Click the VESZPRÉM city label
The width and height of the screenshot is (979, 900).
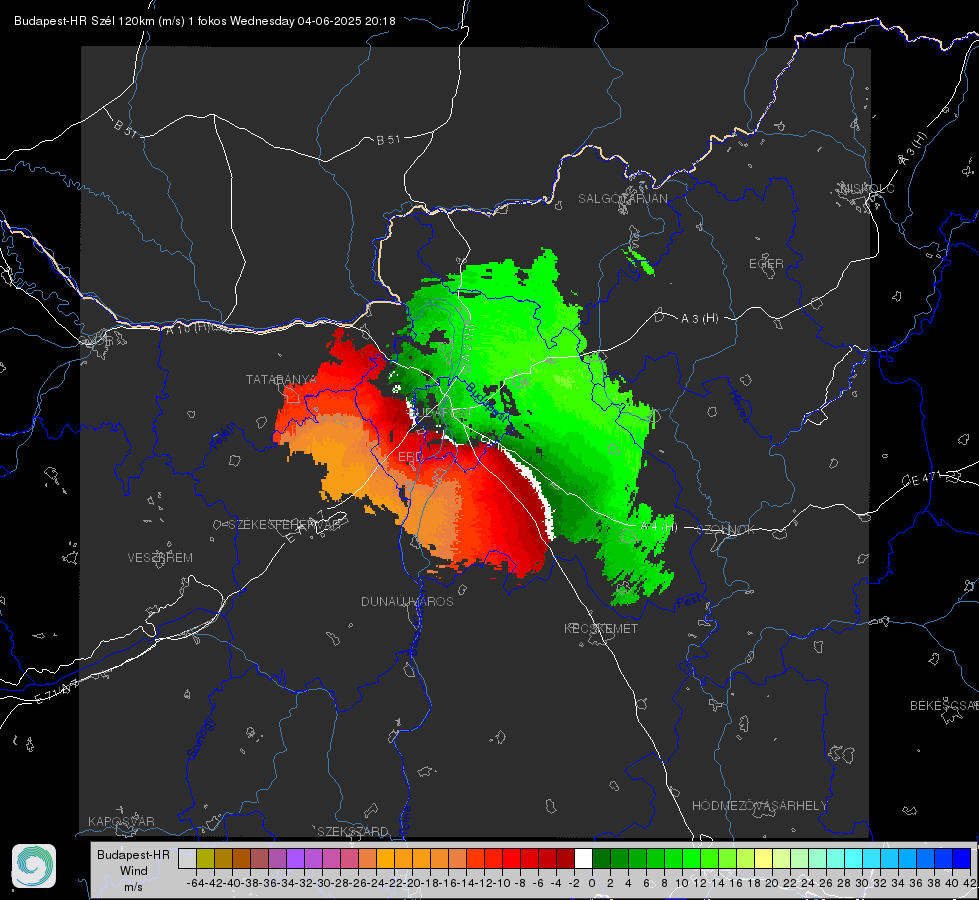[x=160, y=557]
